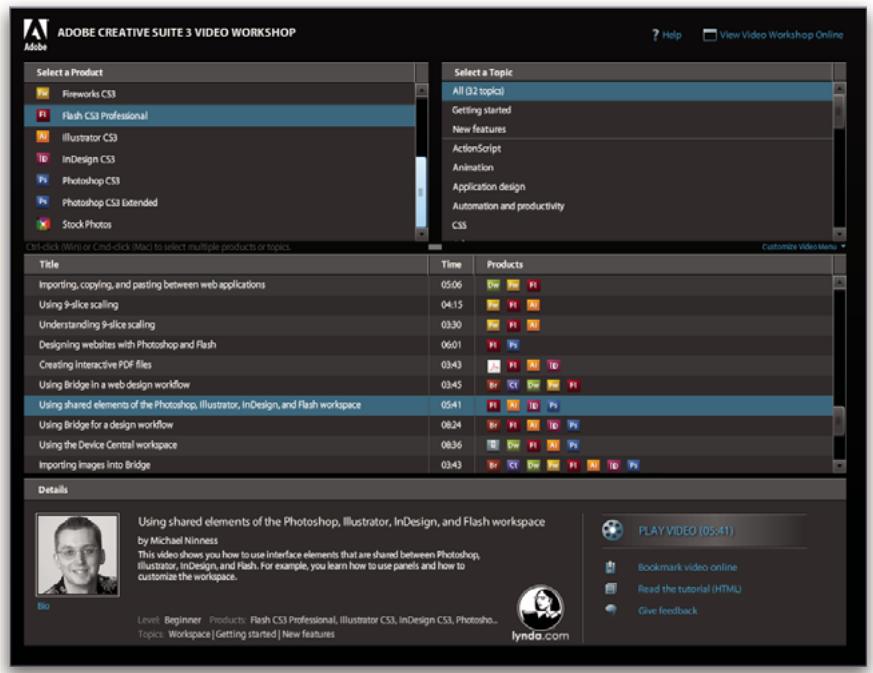Open the Customize Video Menu dropdown
The width and height of the screenshot is (873, 673).
(x=803, y=246)
